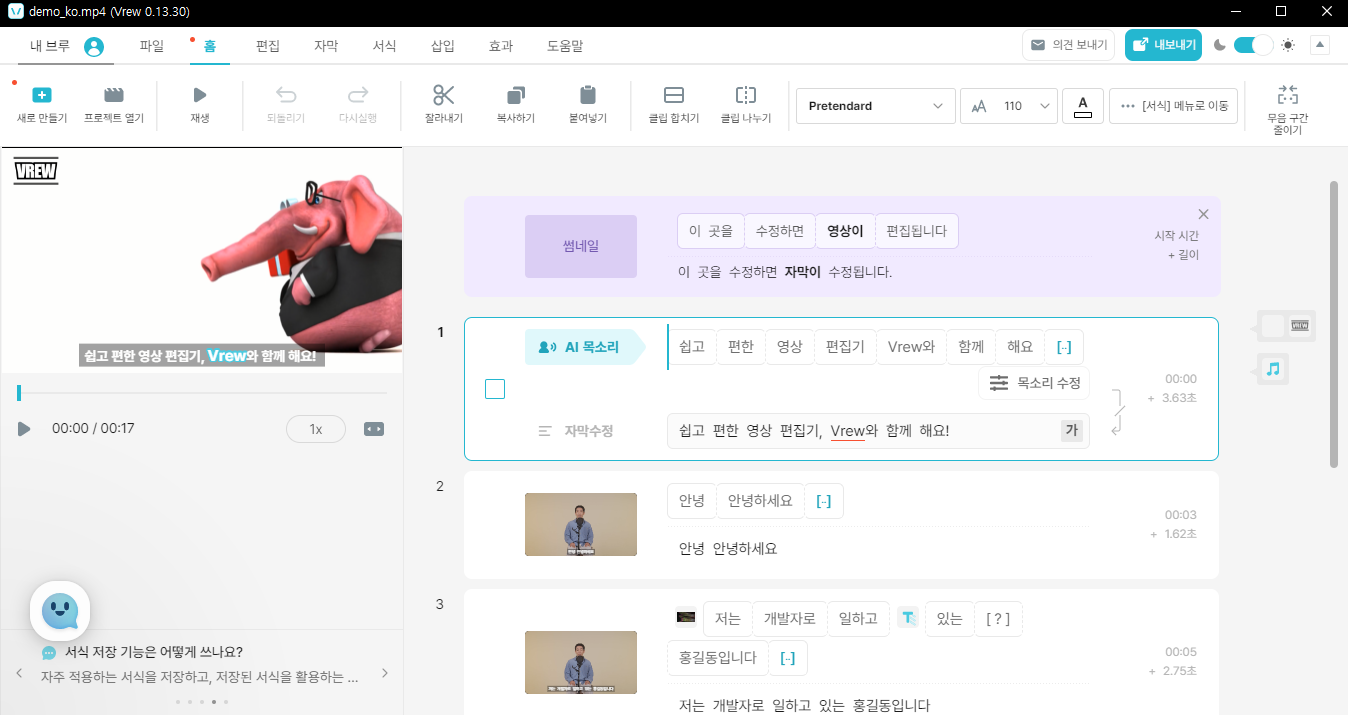The height and width of the screenshot is (715, 1348).
Task: Switch to the 서식 tab
Action: point(384,46)
